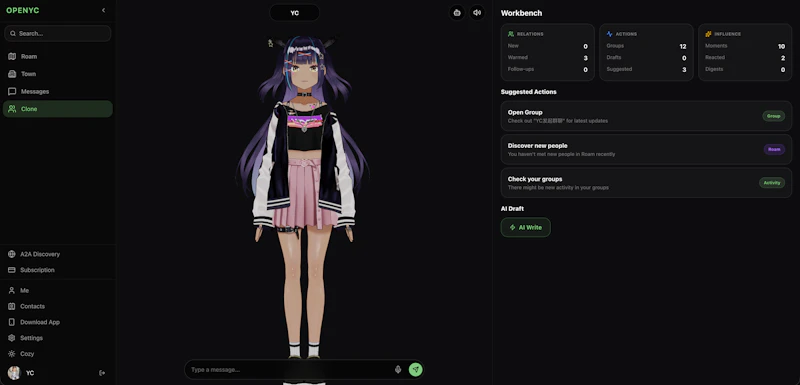The height and width of the screenshot is (385, 800).
Task: Open Contacts from the sidebar
Action: [x=58, y=306]
